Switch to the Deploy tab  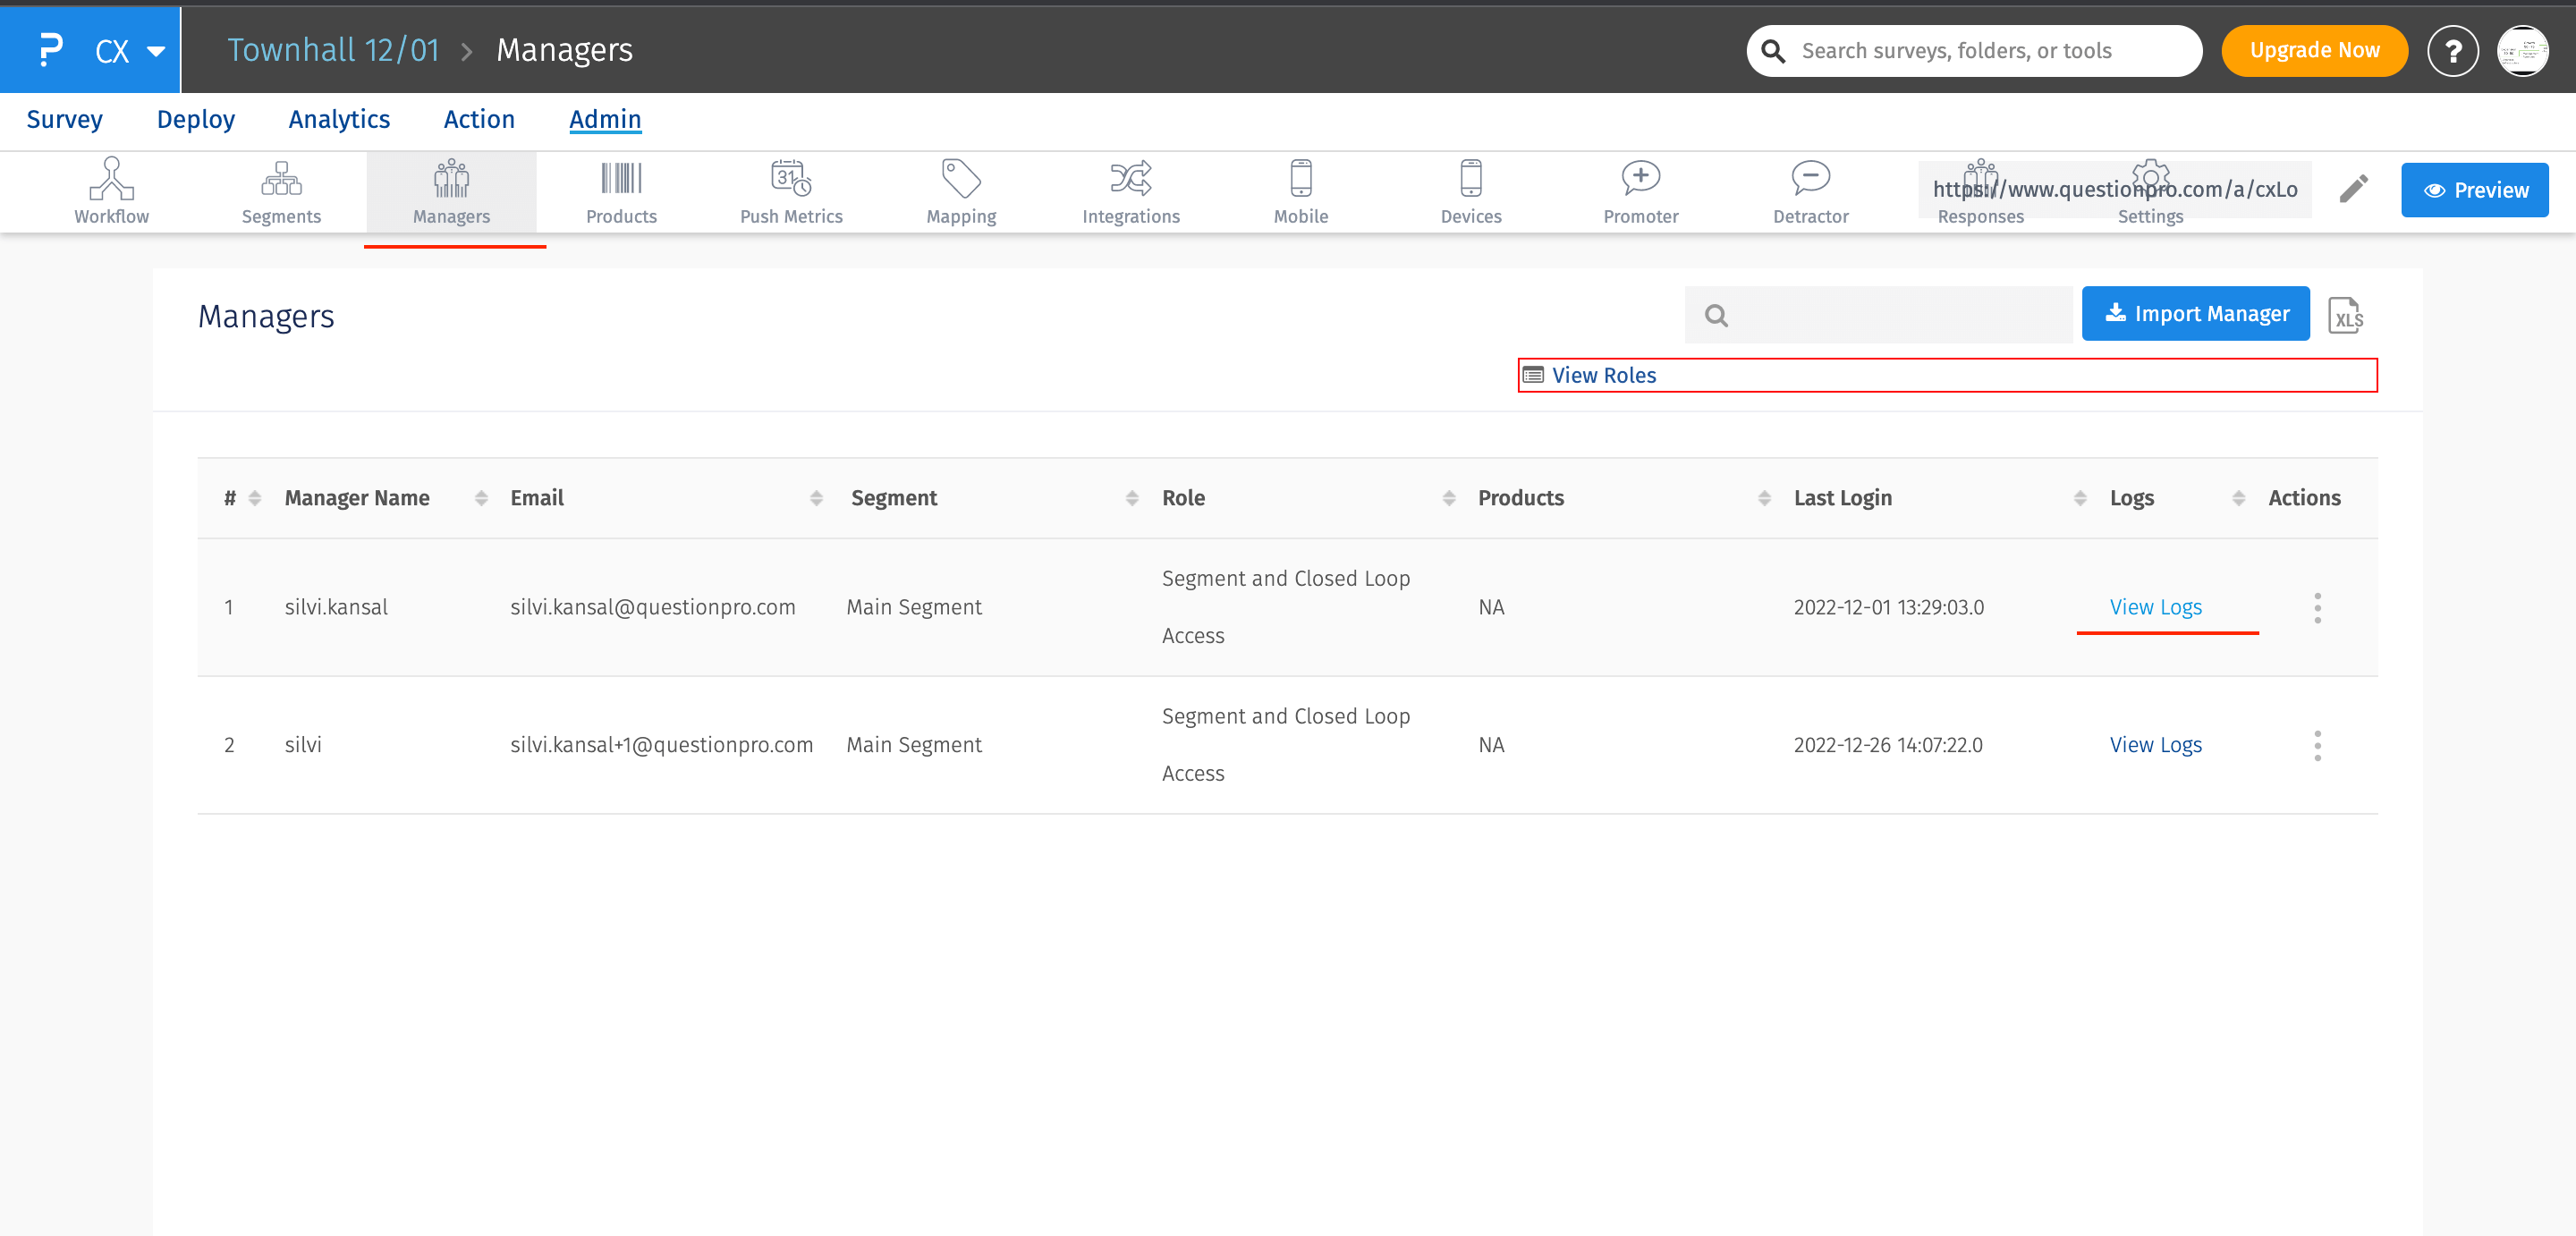[x=195, y=120]
